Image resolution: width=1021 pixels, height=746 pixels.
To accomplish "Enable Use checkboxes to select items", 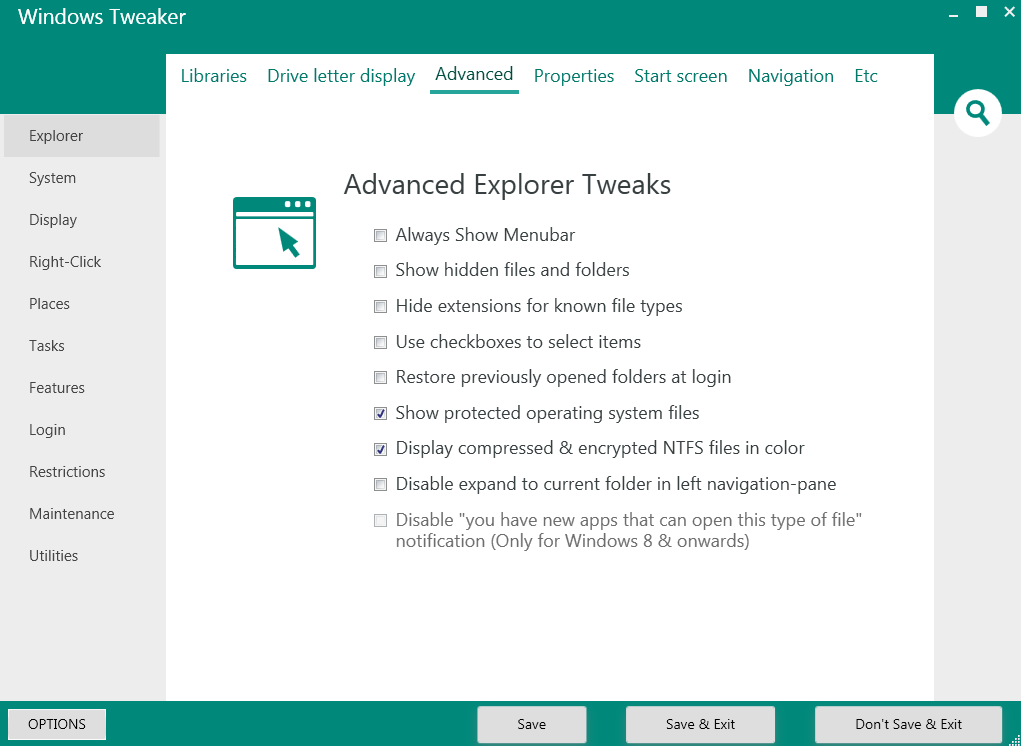I will [380, 342].
